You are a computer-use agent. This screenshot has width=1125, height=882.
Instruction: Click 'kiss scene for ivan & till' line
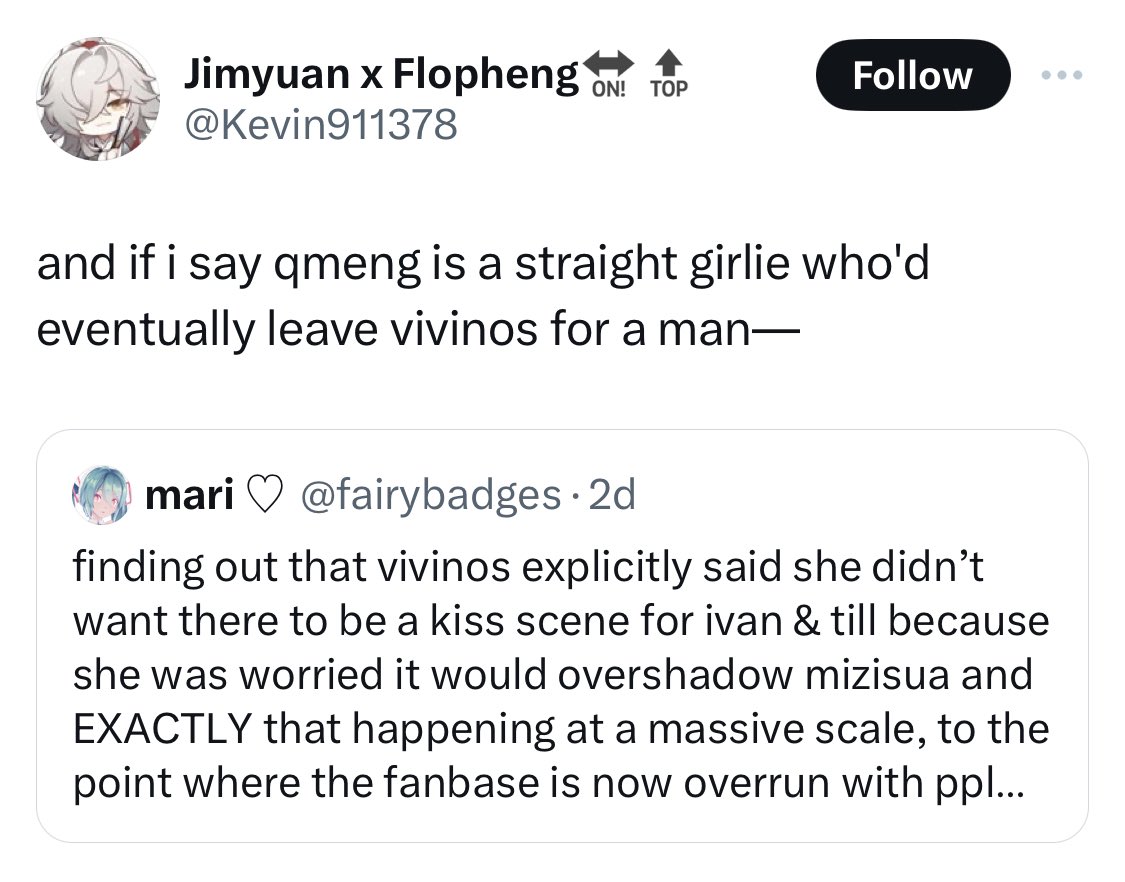tap(561, 621)
